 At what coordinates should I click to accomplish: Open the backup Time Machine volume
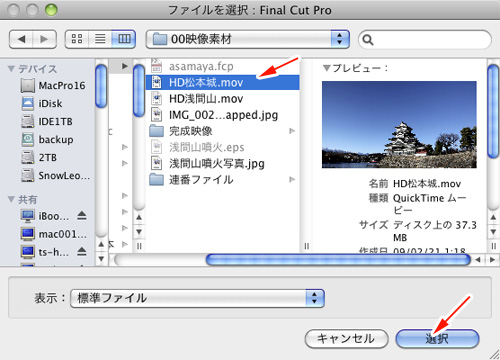[x=48, y=140]
